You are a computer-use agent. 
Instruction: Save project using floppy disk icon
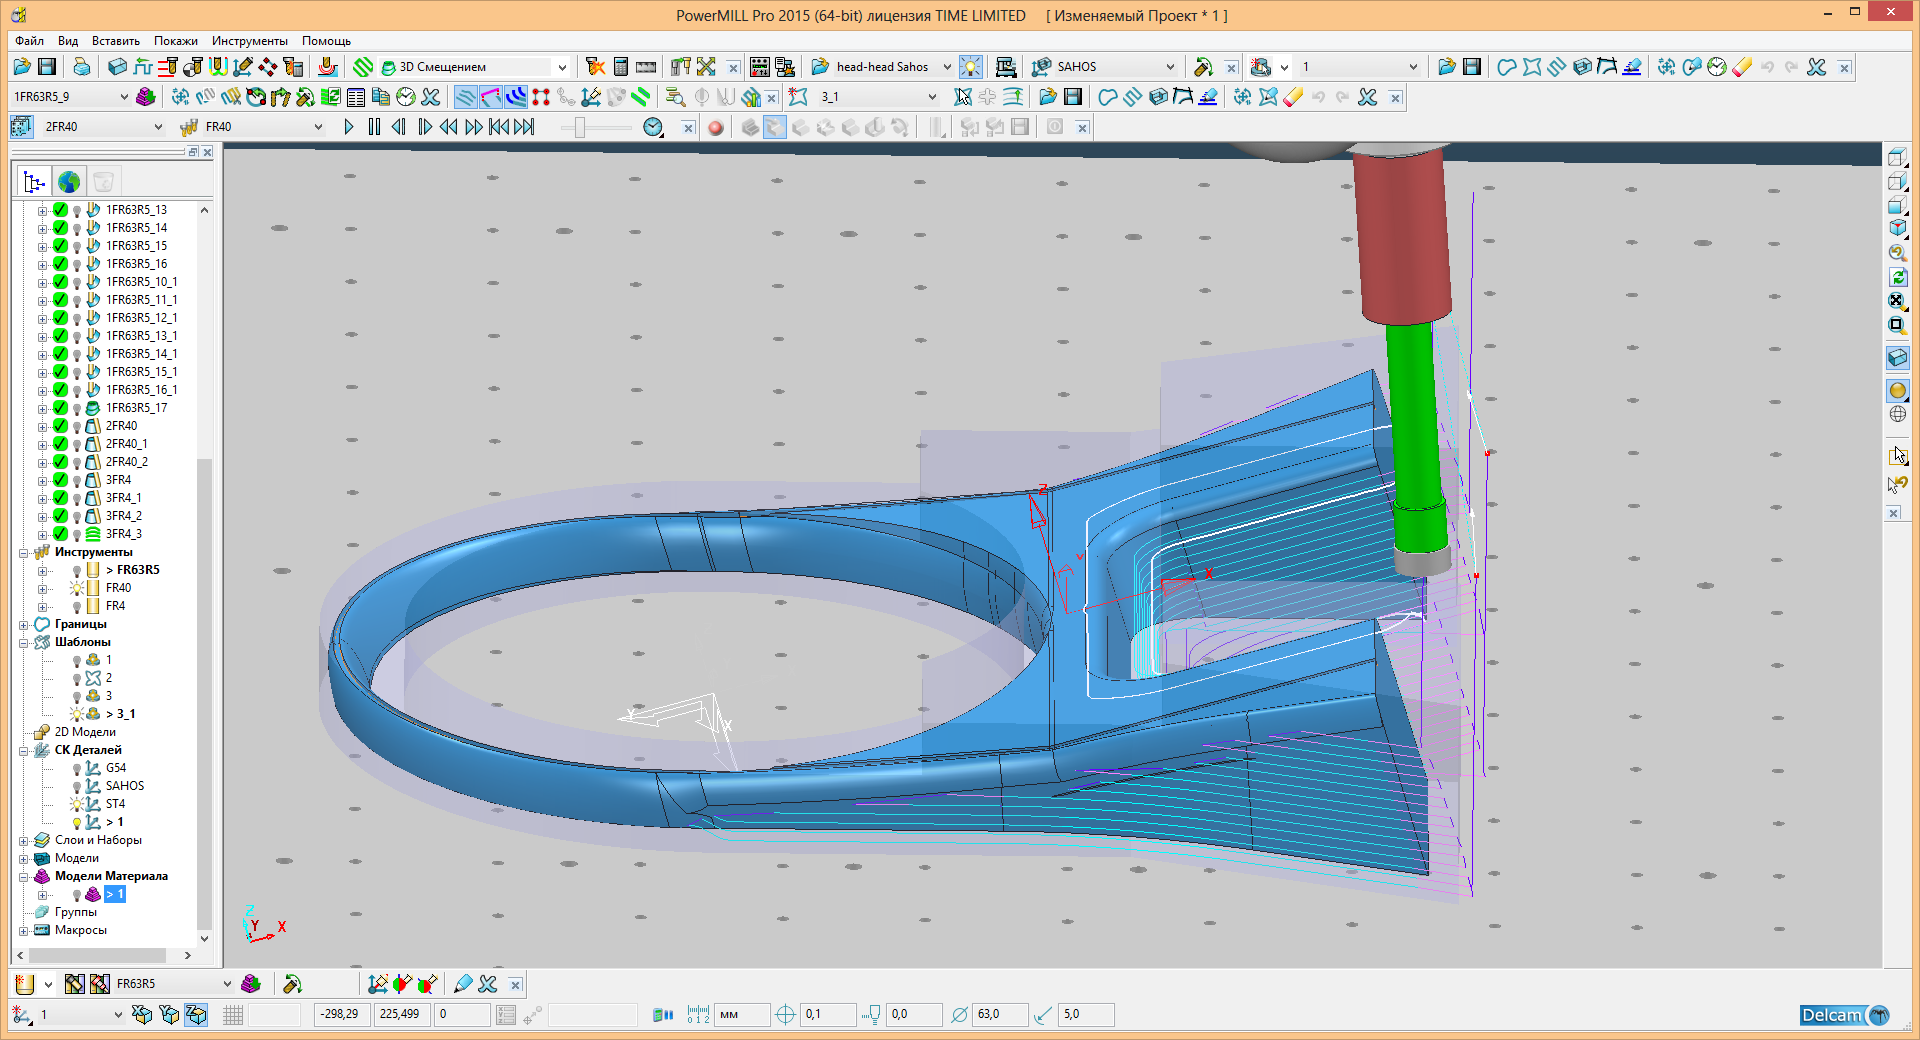pyautogui.click(x=46, y=67)
